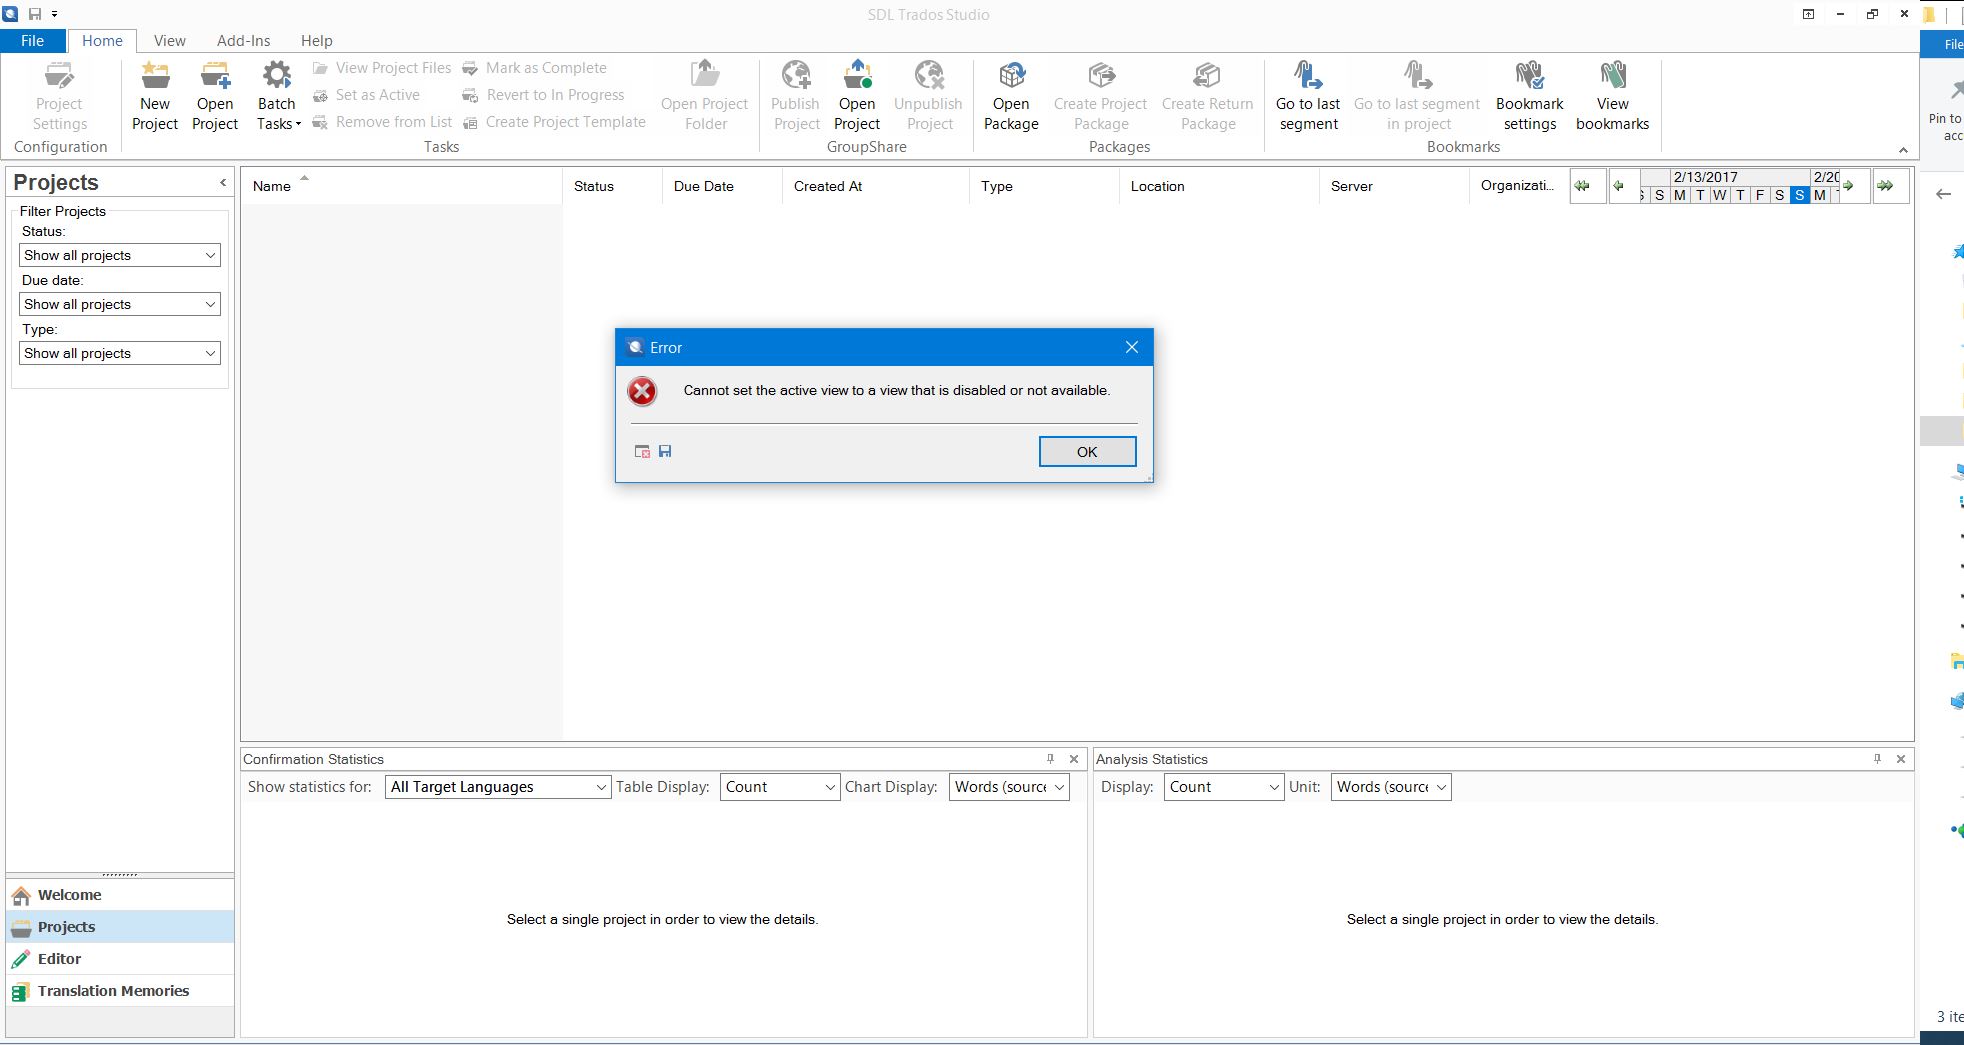The width and height of the screenshot is (1964, 1045).
Task: Sort by the Status column header
Action: pos(612,186)
